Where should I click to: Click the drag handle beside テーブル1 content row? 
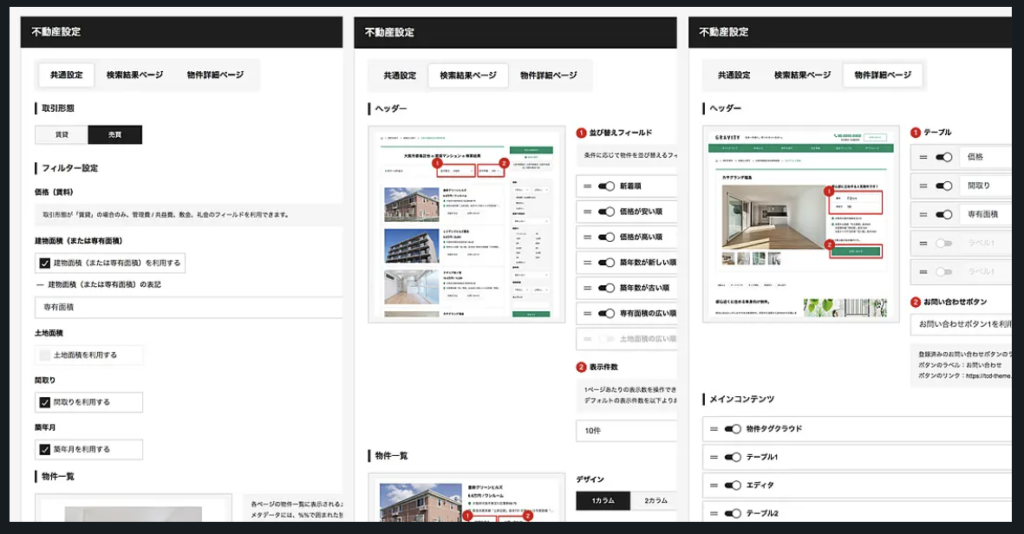(714, 457)
